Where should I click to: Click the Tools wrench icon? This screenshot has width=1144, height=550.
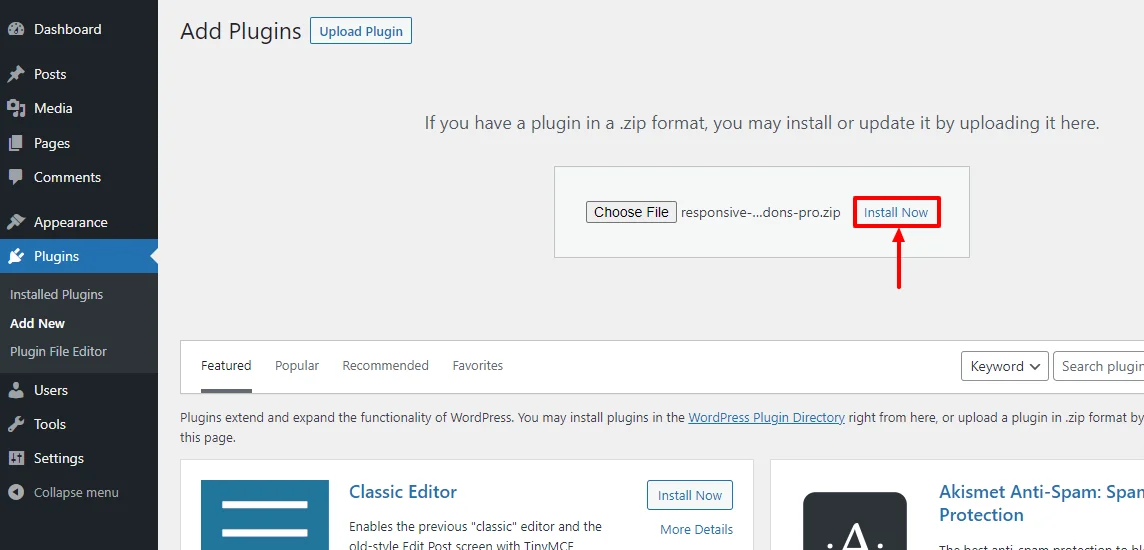[x=16, y=425]
